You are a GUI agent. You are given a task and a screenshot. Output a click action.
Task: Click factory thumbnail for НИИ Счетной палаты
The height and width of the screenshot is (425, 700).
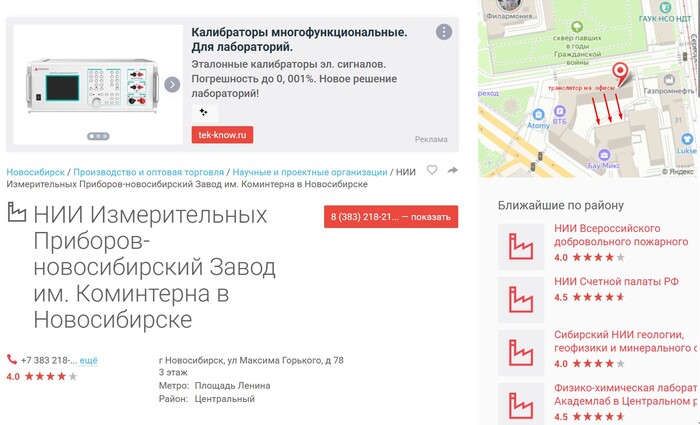[521, 300]
